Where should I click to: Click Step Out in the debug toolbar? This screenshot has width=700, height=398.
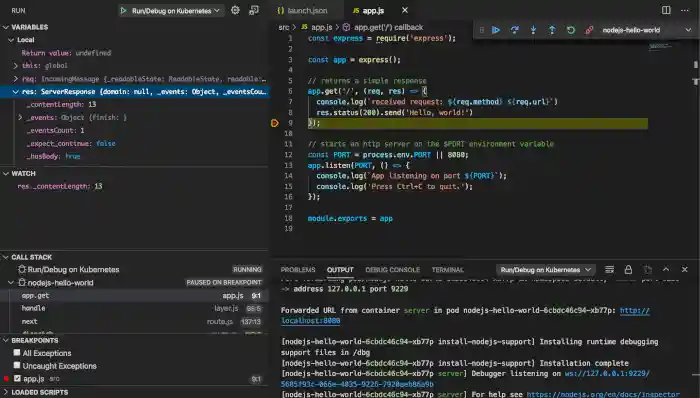pos(552,30)
